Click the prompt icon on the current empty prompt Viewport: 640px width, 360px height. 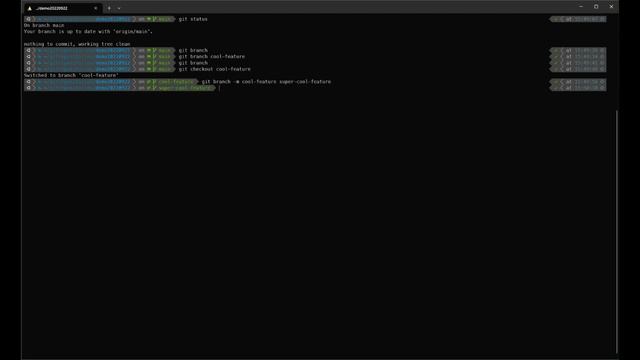pyautogui.click(x=28, y=88)
